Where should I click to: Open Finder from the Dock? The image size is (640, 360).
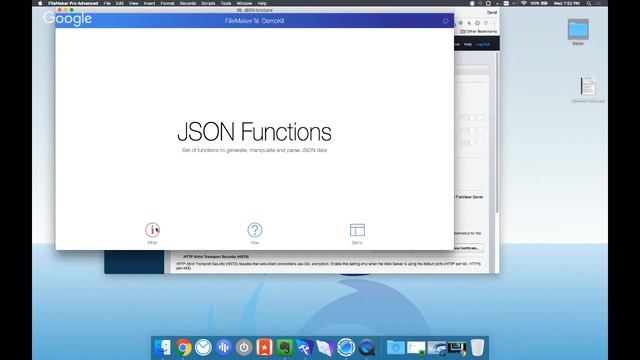163,347
